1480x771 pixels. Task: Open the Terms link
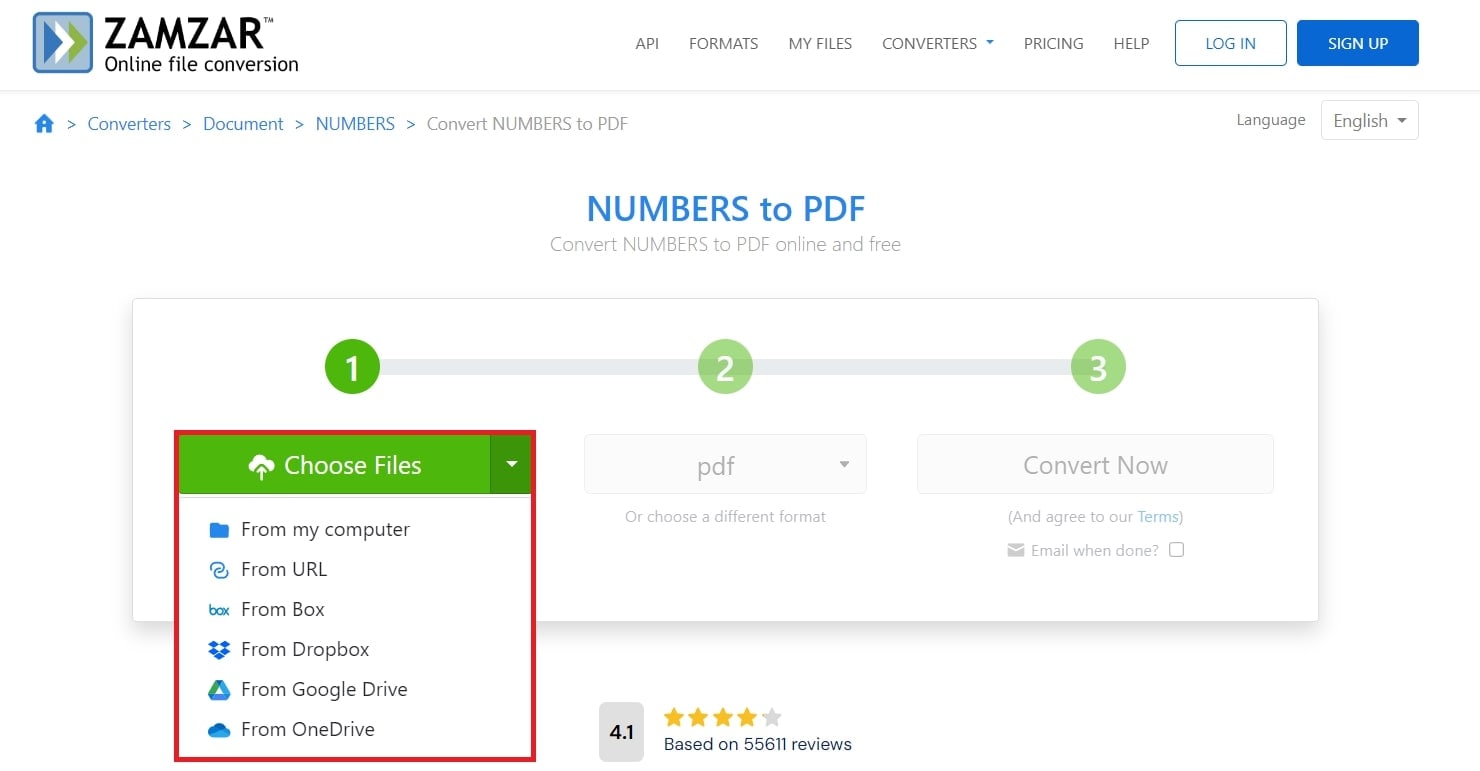(1158, 517)
